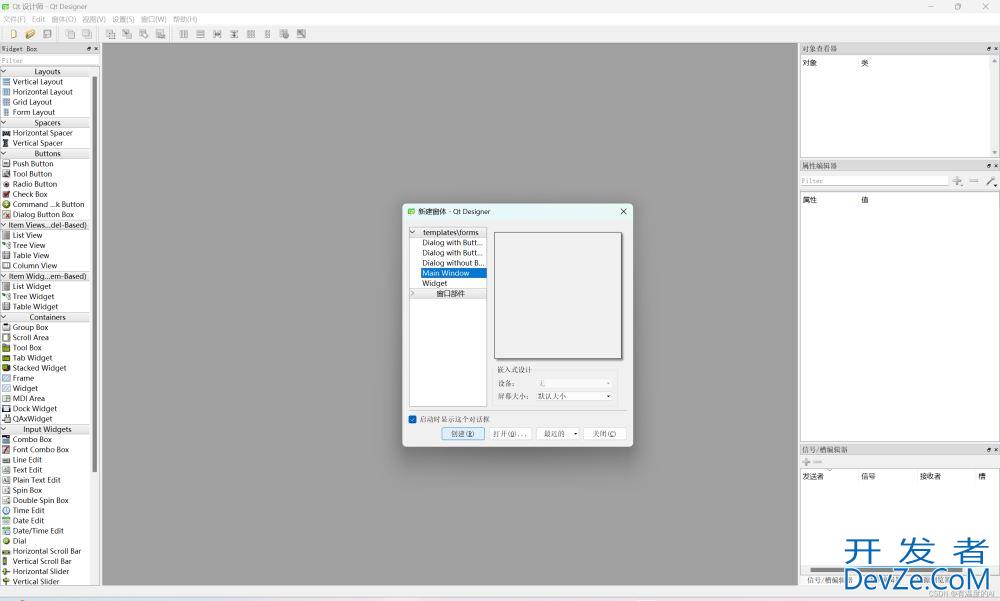Screen dimensions: 1000x601
Task: Collapse the Layouts category in Widget Box
Action: 4,71
